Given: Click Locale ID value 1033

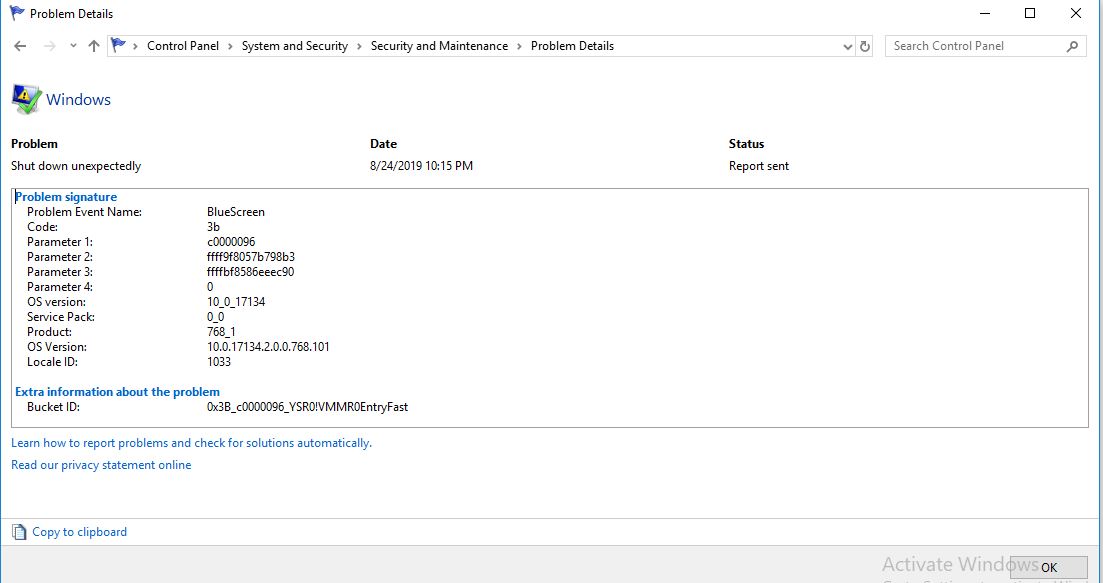Looking at the screenshot, I should (x=219, y=361).
